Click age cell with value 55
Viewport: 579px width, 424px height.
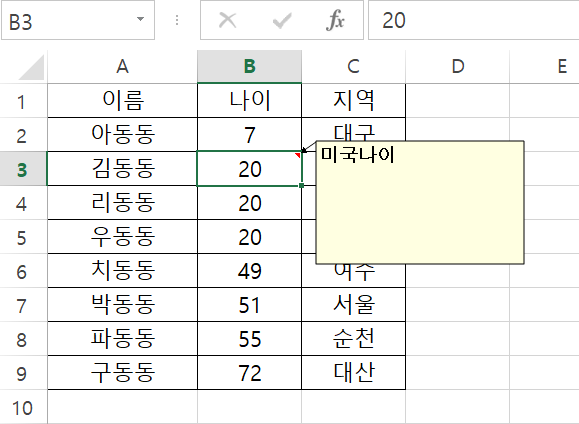pyautogui.click(x=250, y=339)
